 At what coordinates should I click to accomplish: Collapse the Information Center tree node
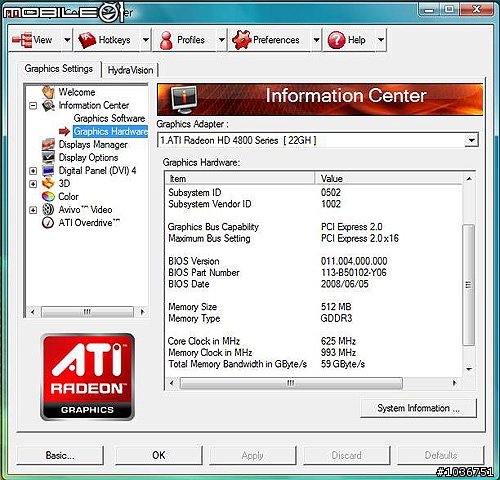click(33, 106)
